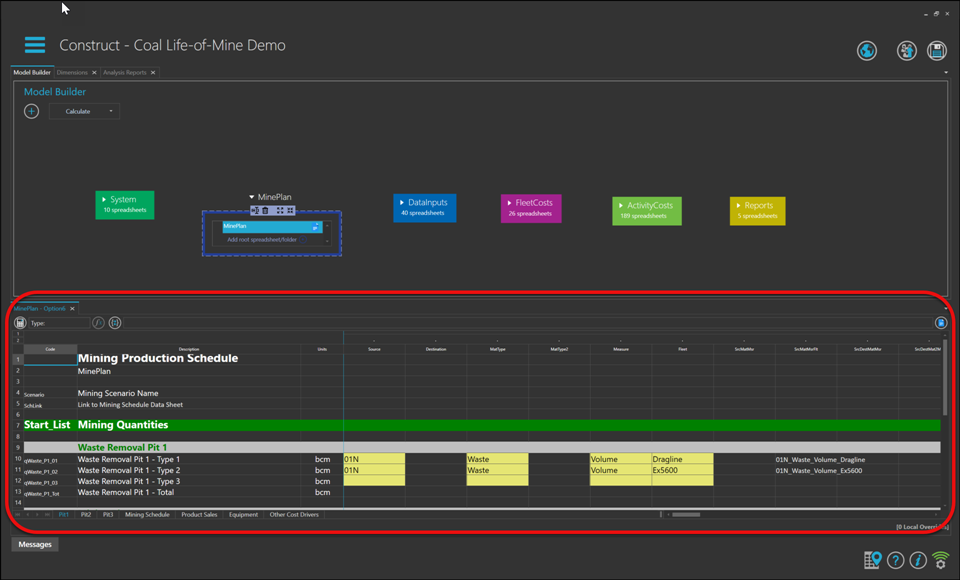Click the Dragline fleet cell
This screenshot has width=960, height=580.
[682, 459]
